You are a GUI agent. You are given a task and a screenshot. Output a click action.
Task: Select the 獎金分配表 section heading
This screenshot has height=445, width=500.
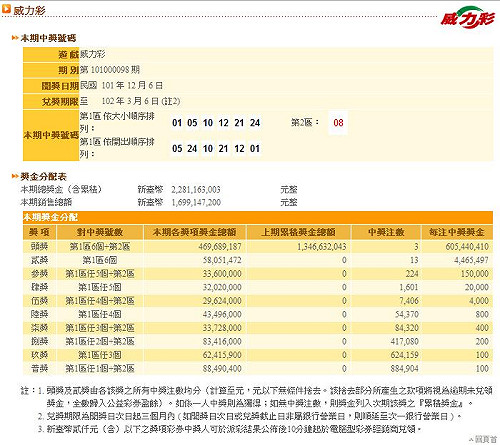tap(43, 176)
